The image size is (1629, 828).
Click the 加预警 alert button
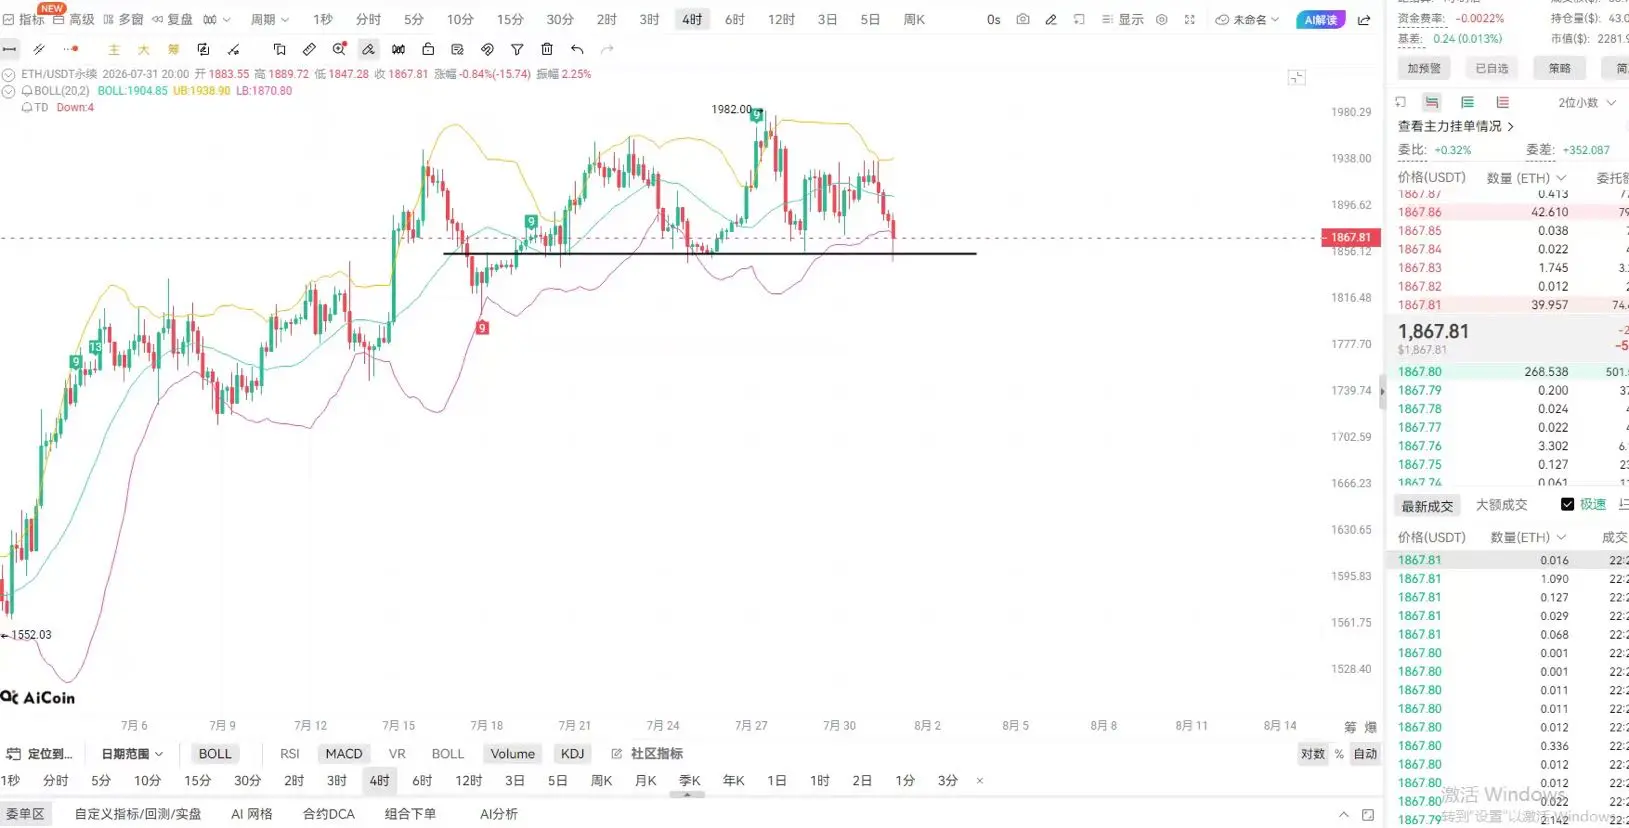tap(1424, 68)
